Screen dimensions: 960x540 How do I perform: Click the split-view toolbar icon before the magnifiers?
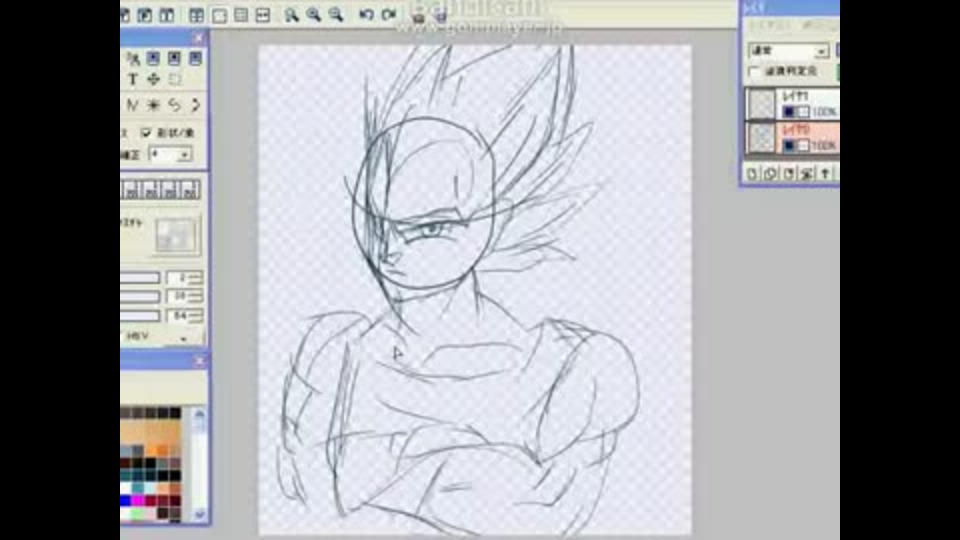263,15
